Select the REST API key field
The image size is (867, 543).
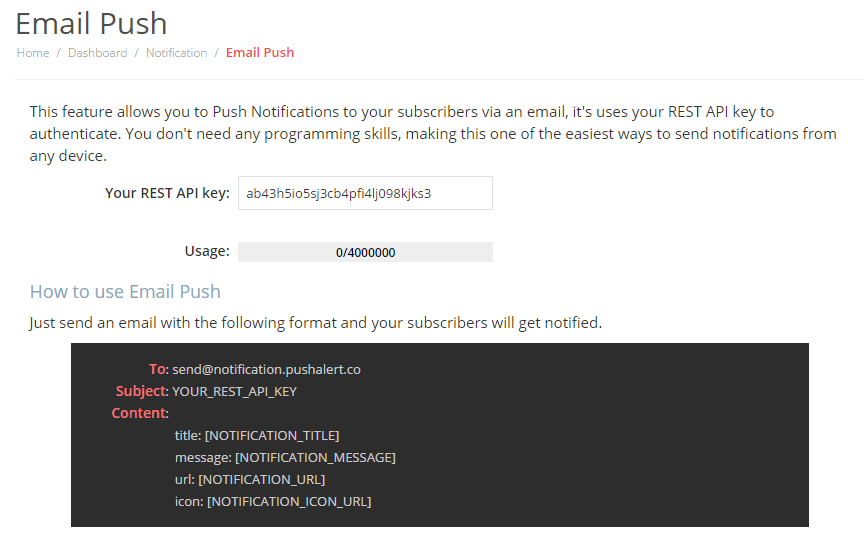365,193
